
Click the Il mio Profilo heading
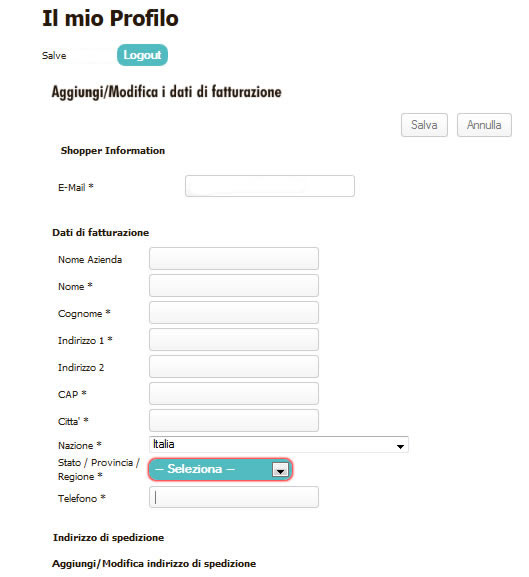[x=110, y=18]
